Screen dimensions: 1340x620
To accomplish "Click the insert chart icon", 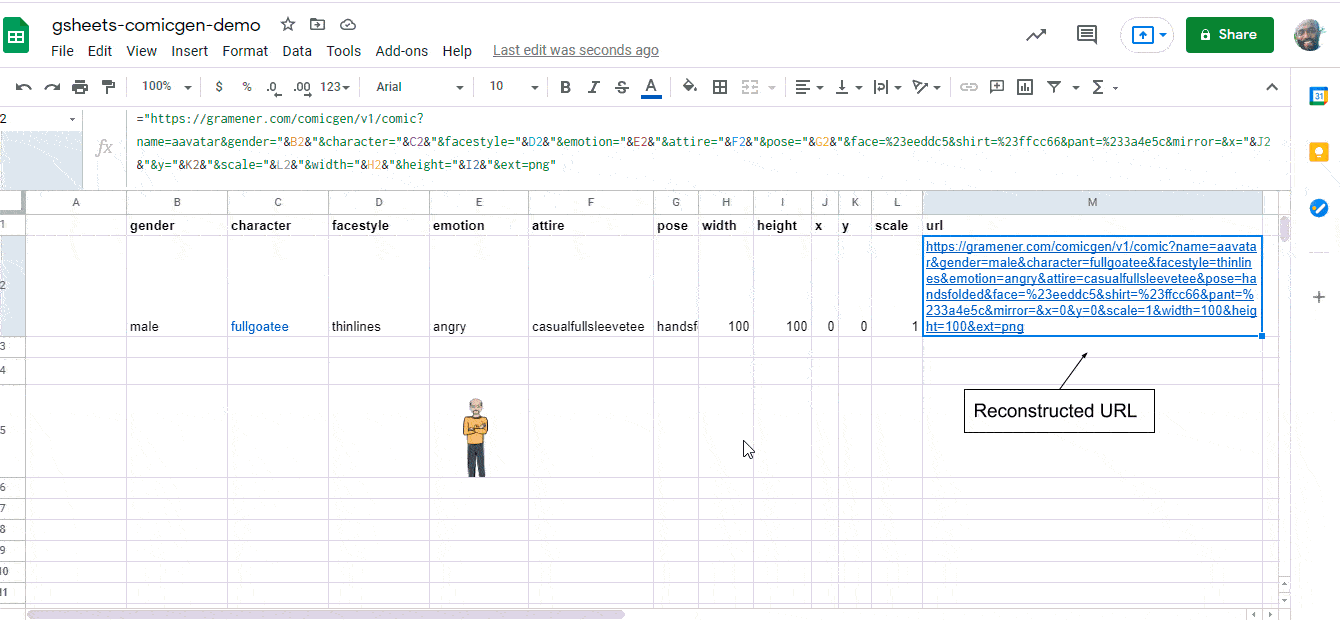I will (1024, 87).
